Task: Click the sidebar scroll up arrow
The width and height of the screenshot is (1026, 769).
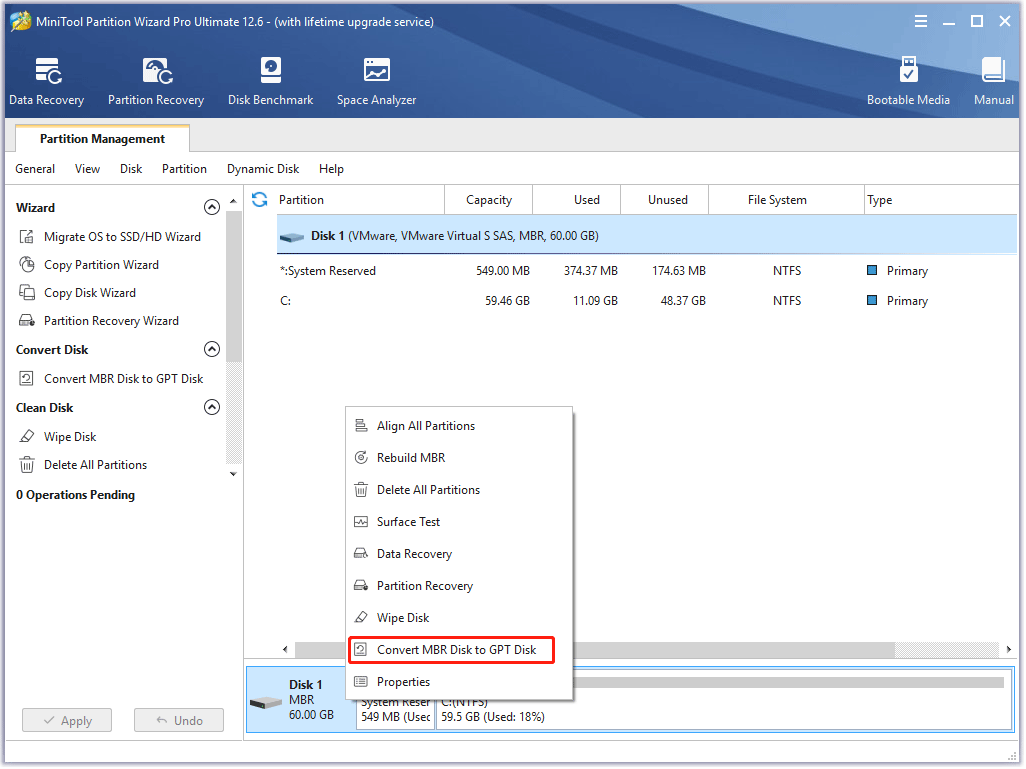Action: point(234,202)
